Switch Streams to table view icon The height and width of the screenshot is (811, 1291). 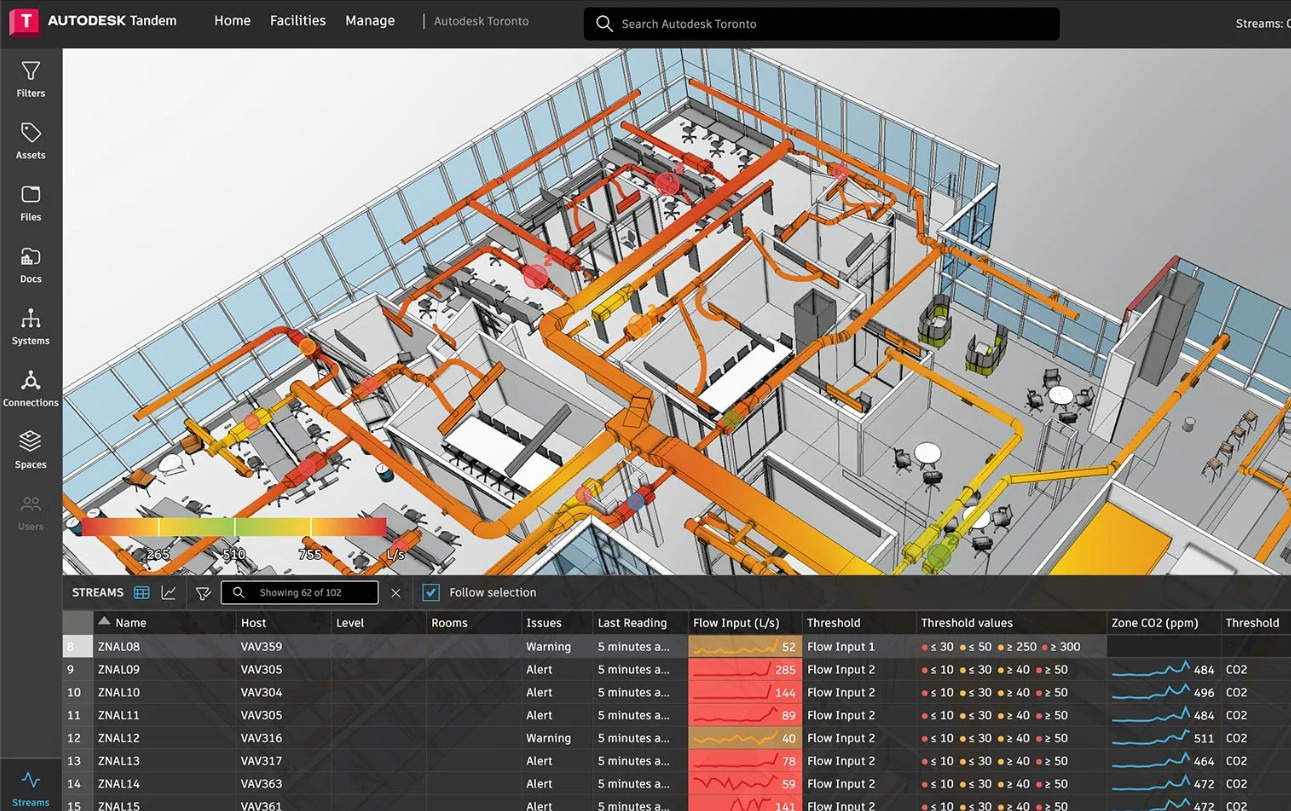click(142, 593)
